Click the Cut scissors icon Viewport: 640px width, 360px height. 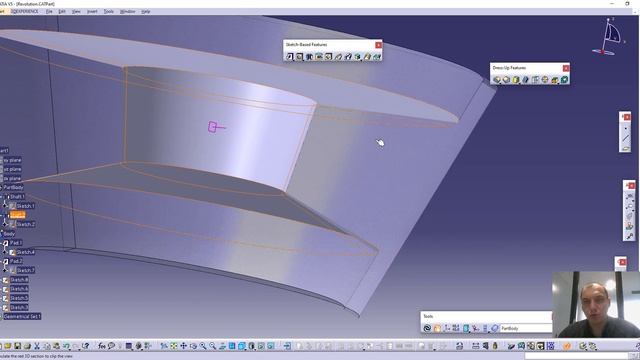tap(37, 346)
